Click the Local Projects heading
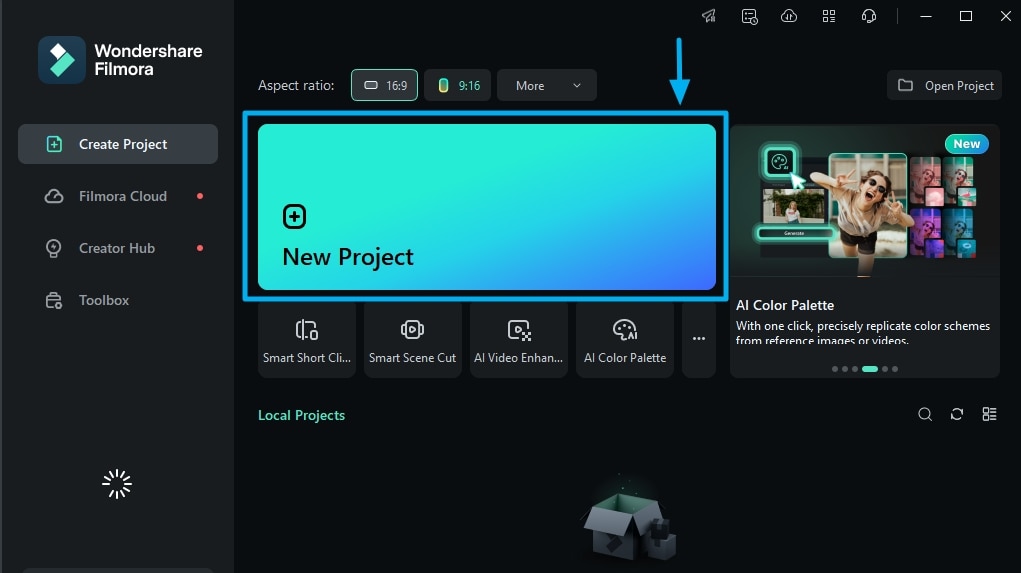Image resolution: width=1021 pixels, height=573 pixels. pos(301,415)
